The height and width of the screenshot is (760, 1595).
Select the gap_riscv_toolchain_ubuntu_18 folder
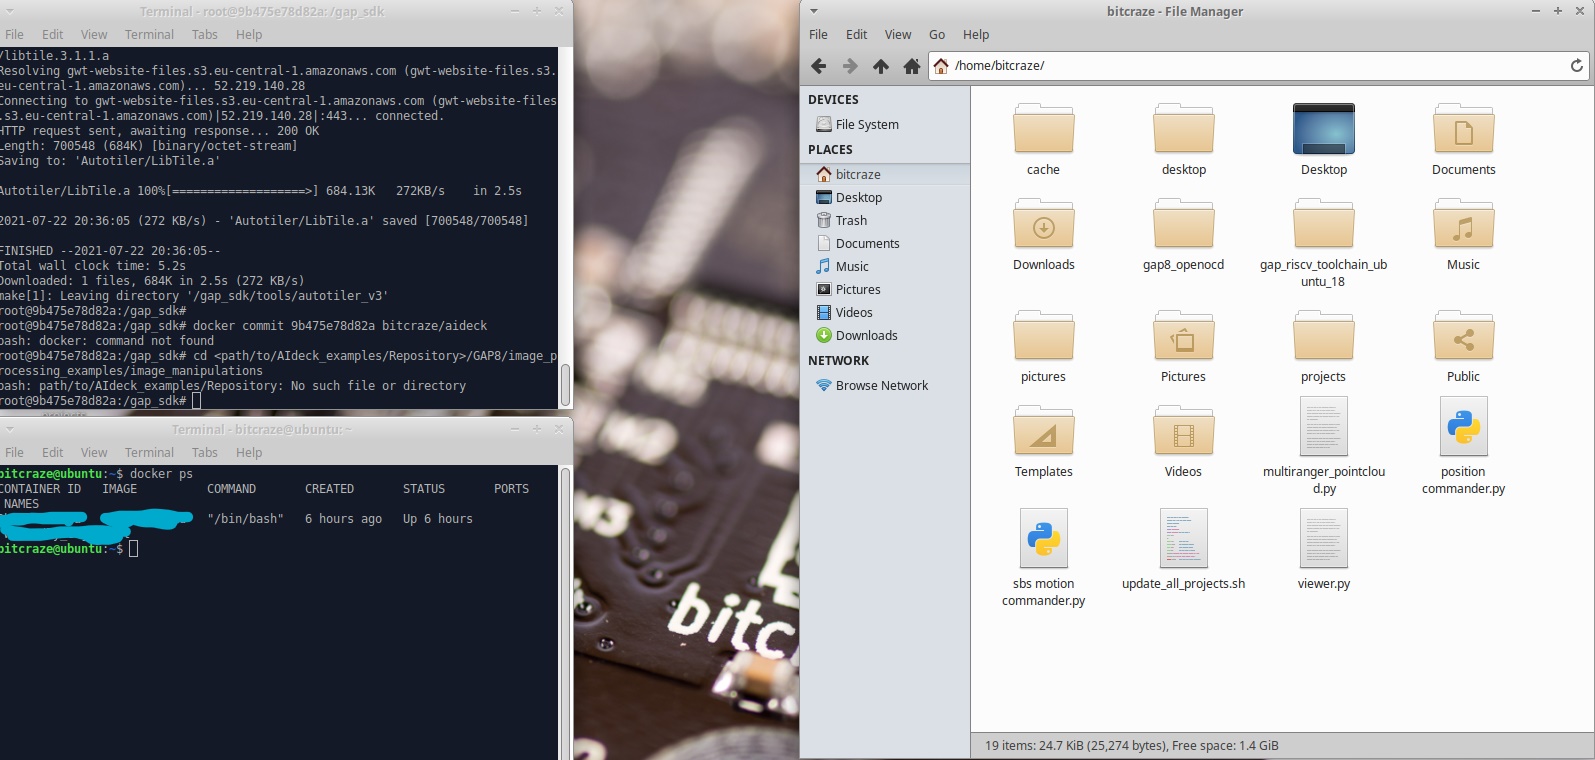pos(1323,224)
